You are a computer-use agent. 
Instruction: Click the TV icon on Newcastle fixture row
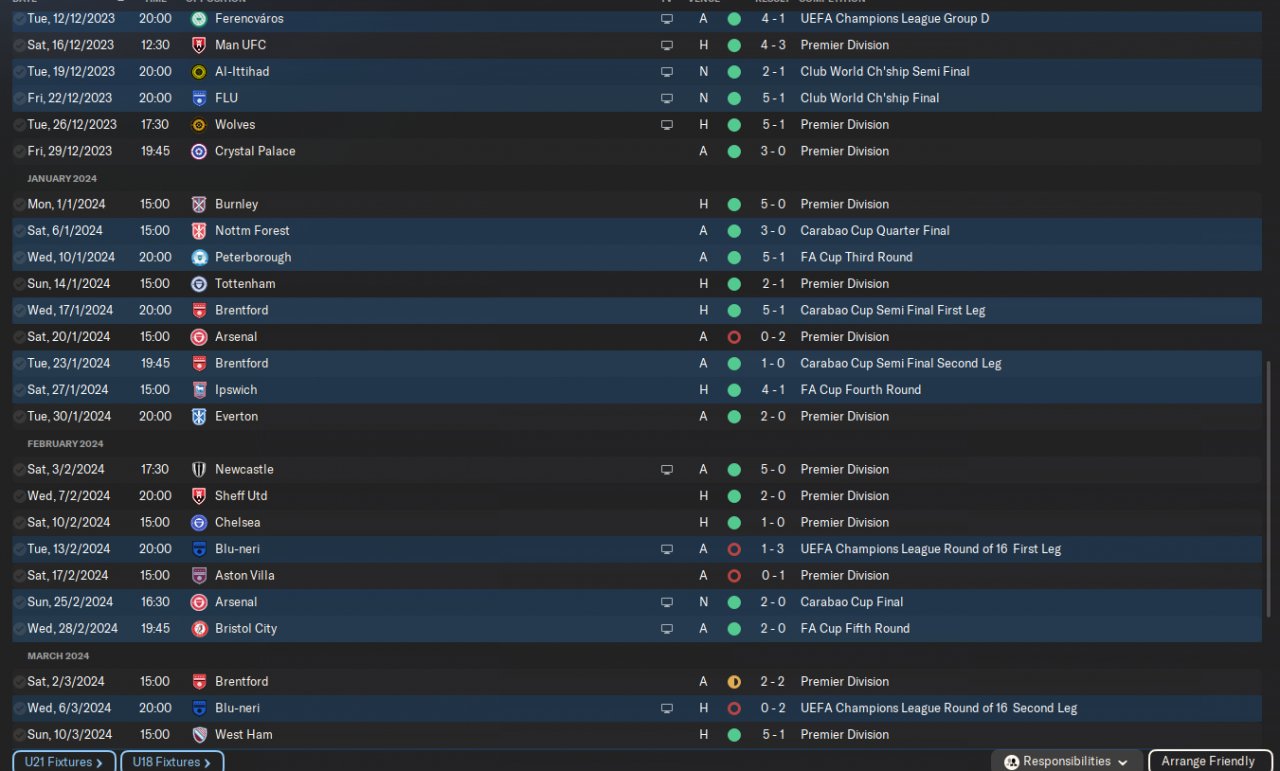click(667, 469)
